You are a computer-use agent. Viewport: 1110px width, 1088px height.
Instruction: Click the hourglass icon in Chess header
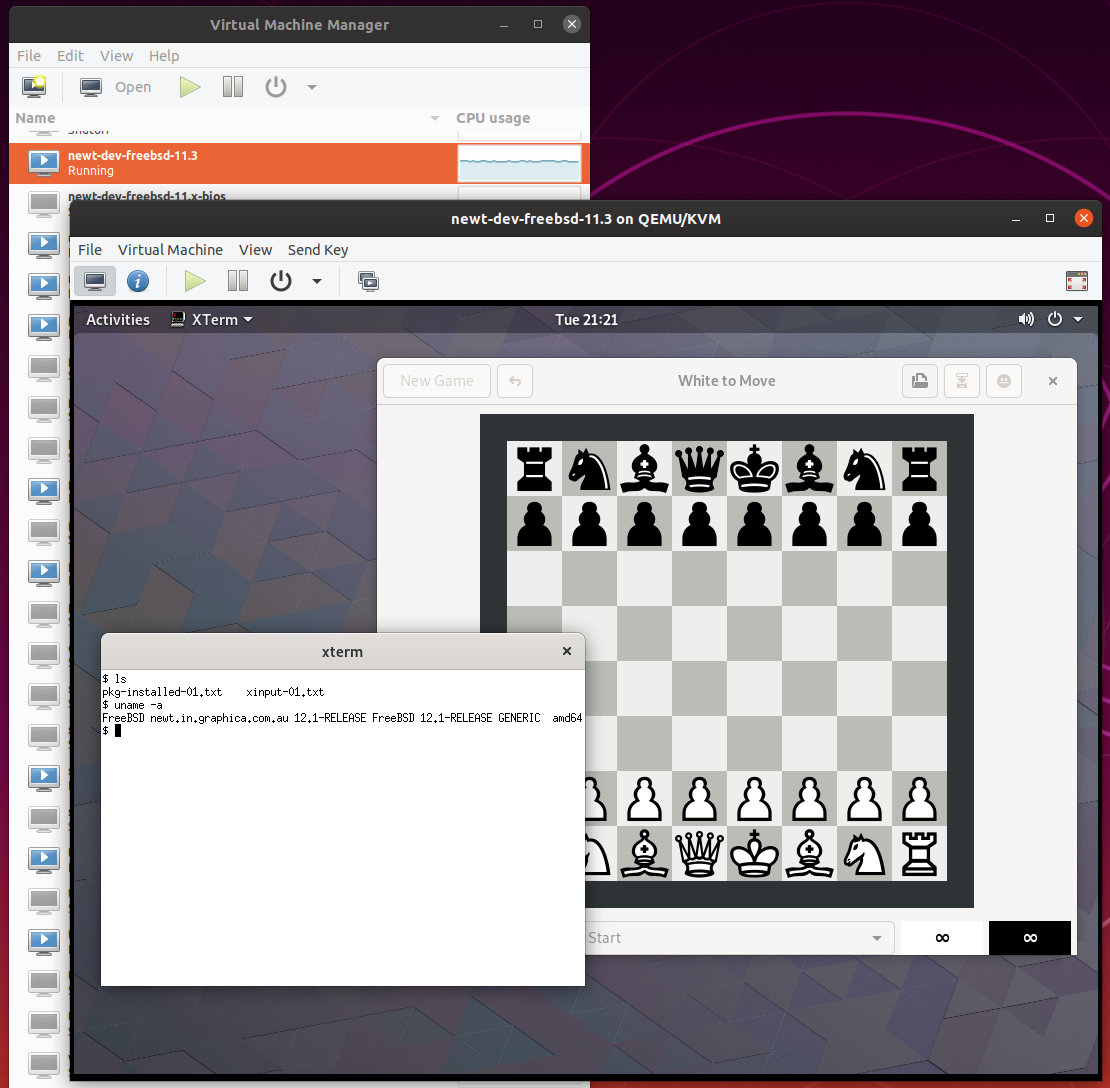[961, 381]
